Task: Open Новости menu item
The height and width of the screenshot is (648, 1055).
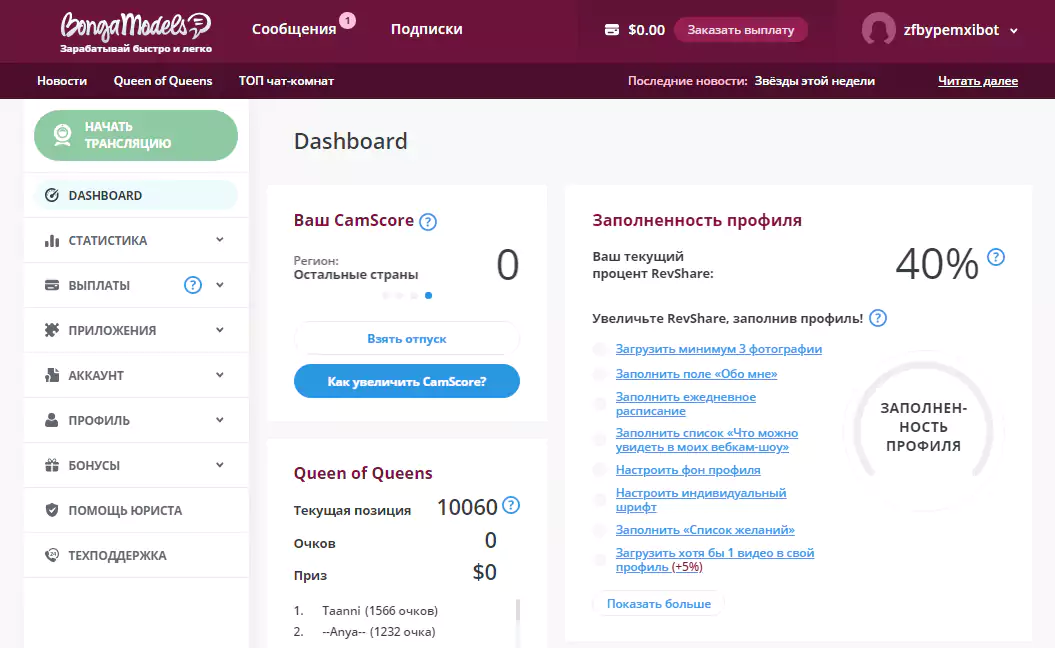Action: pyautogui.click(x=62, y=81)
